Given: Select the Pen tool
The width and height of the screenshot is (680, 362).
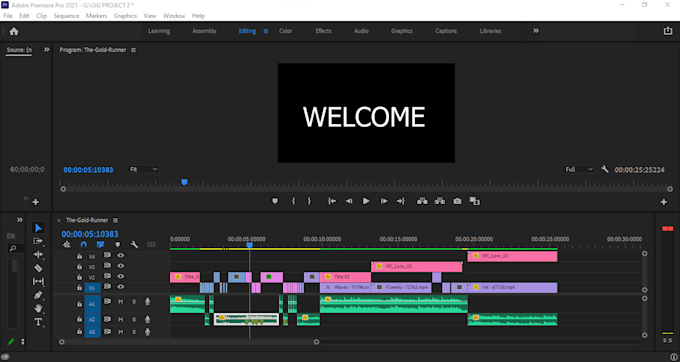Looking at the screenshot, I should click(38, 295).
